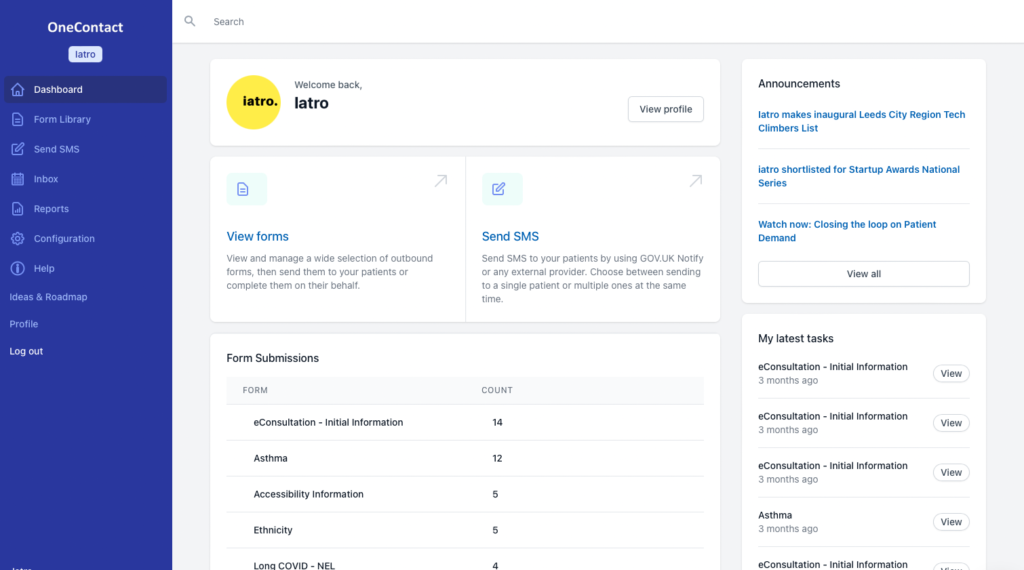
Task: Click View all announcements button
Action: 863,274
